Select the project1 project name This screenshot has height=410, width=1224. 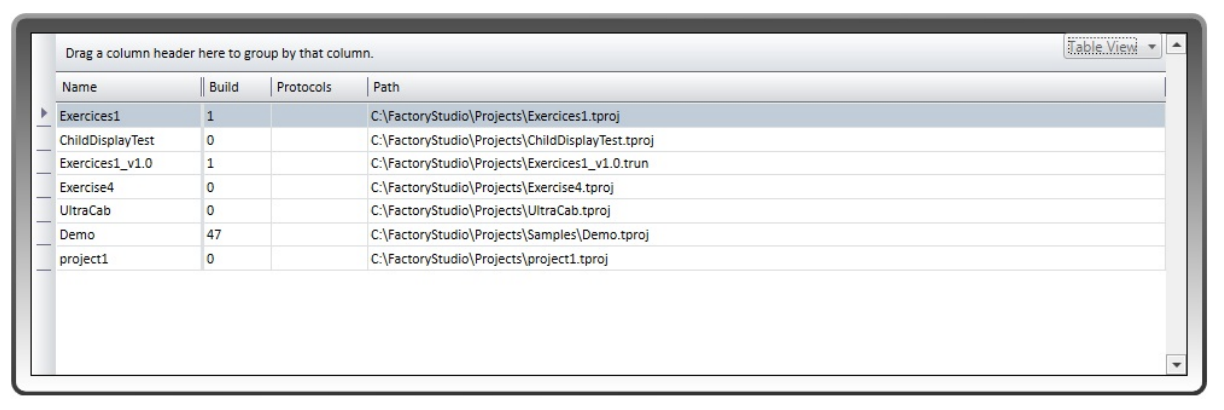coord(84,259)
